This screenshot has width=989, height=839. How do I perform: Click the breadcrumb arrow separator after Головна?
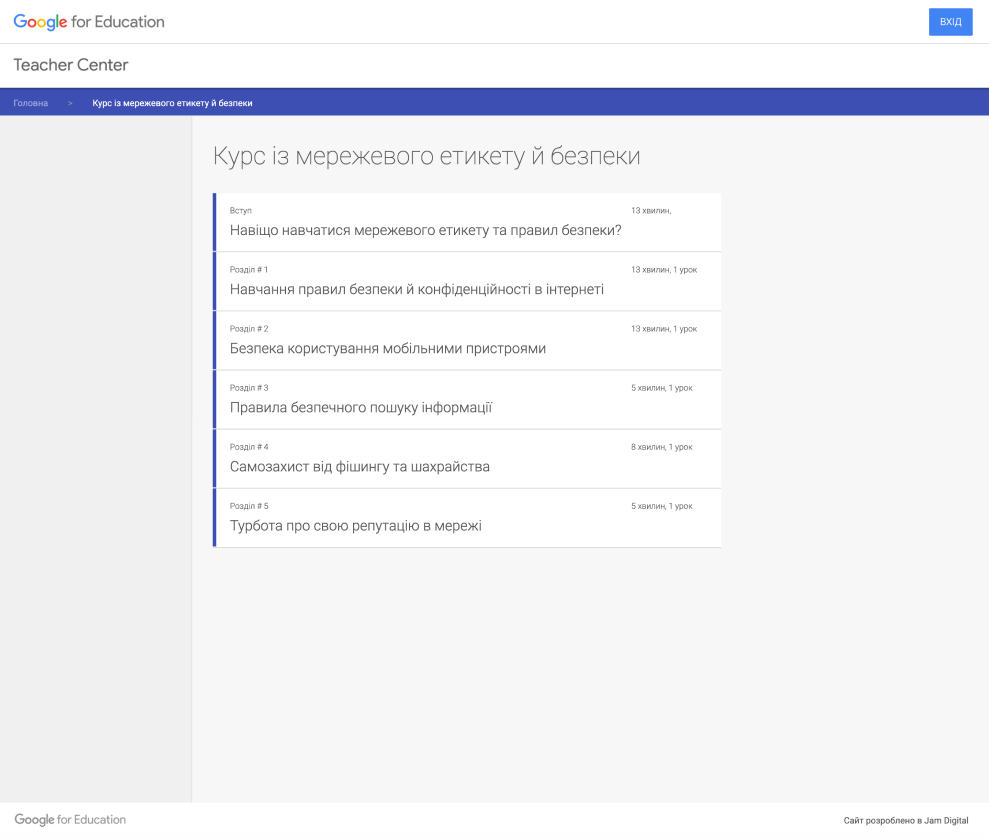(x=70, y=103)
